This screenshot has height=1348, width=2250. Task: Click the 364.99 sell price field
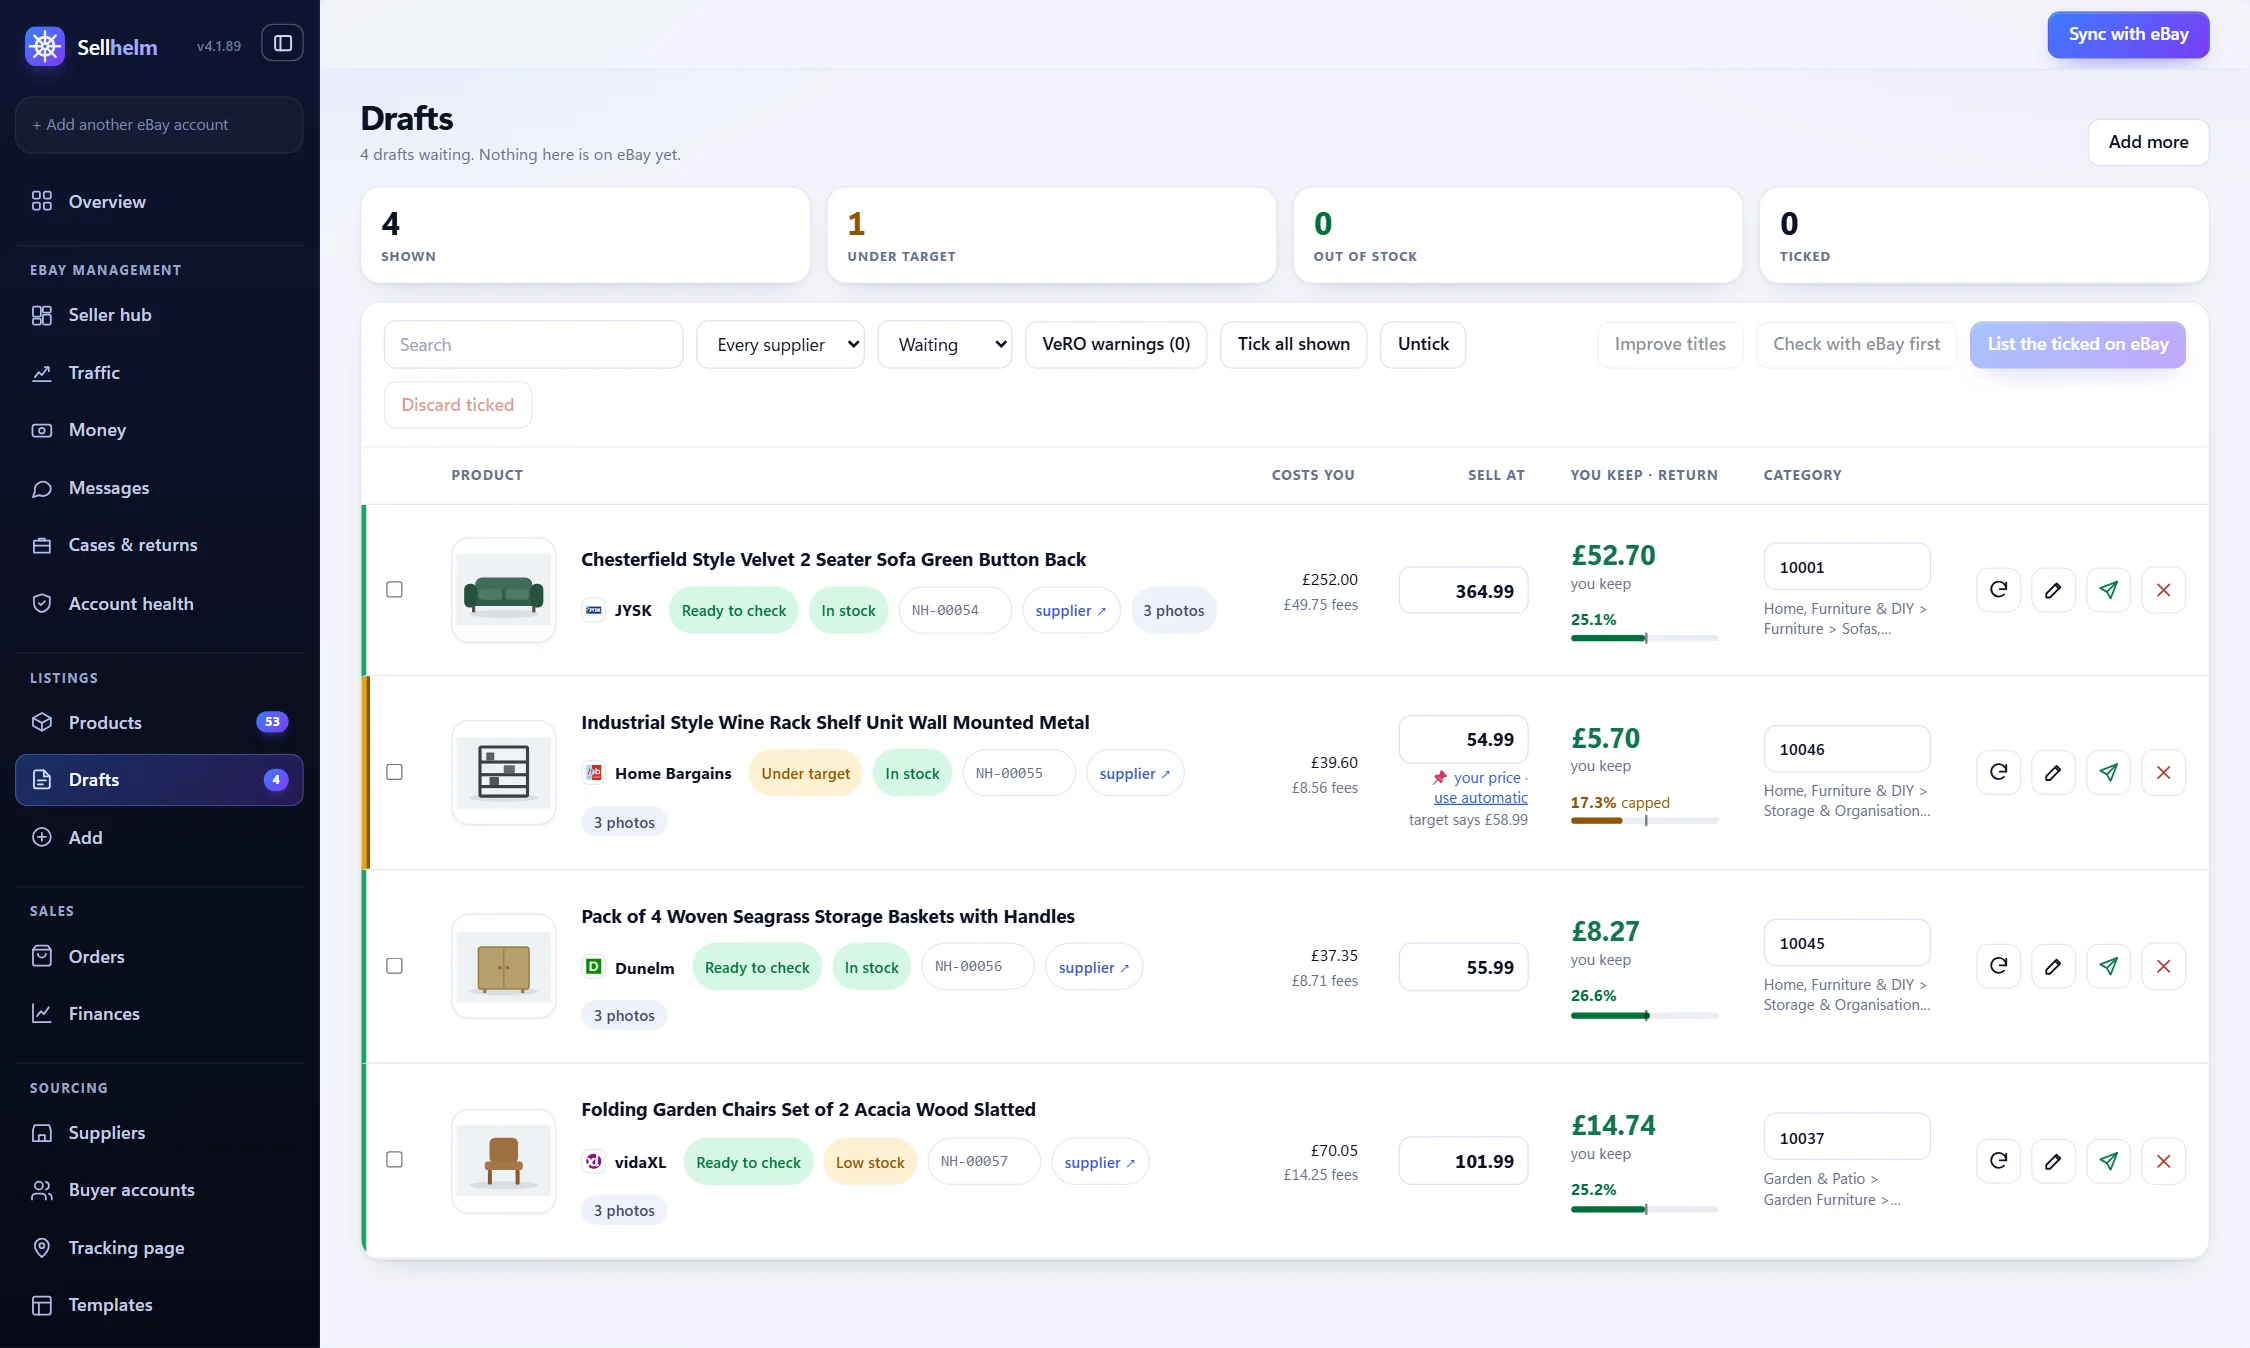click(x=1463, y=591)
